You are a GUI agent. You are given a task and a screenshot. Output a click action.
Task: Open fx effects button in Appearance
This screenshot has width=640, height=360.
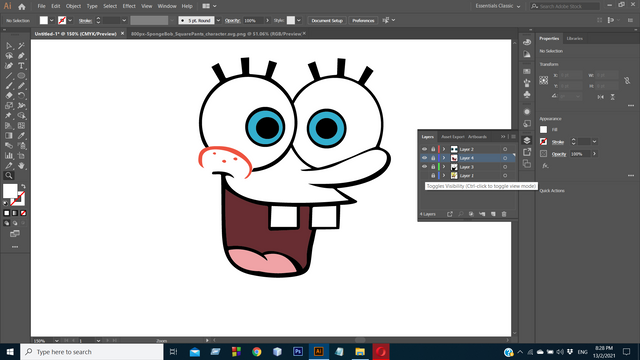(x=545, y=166)
